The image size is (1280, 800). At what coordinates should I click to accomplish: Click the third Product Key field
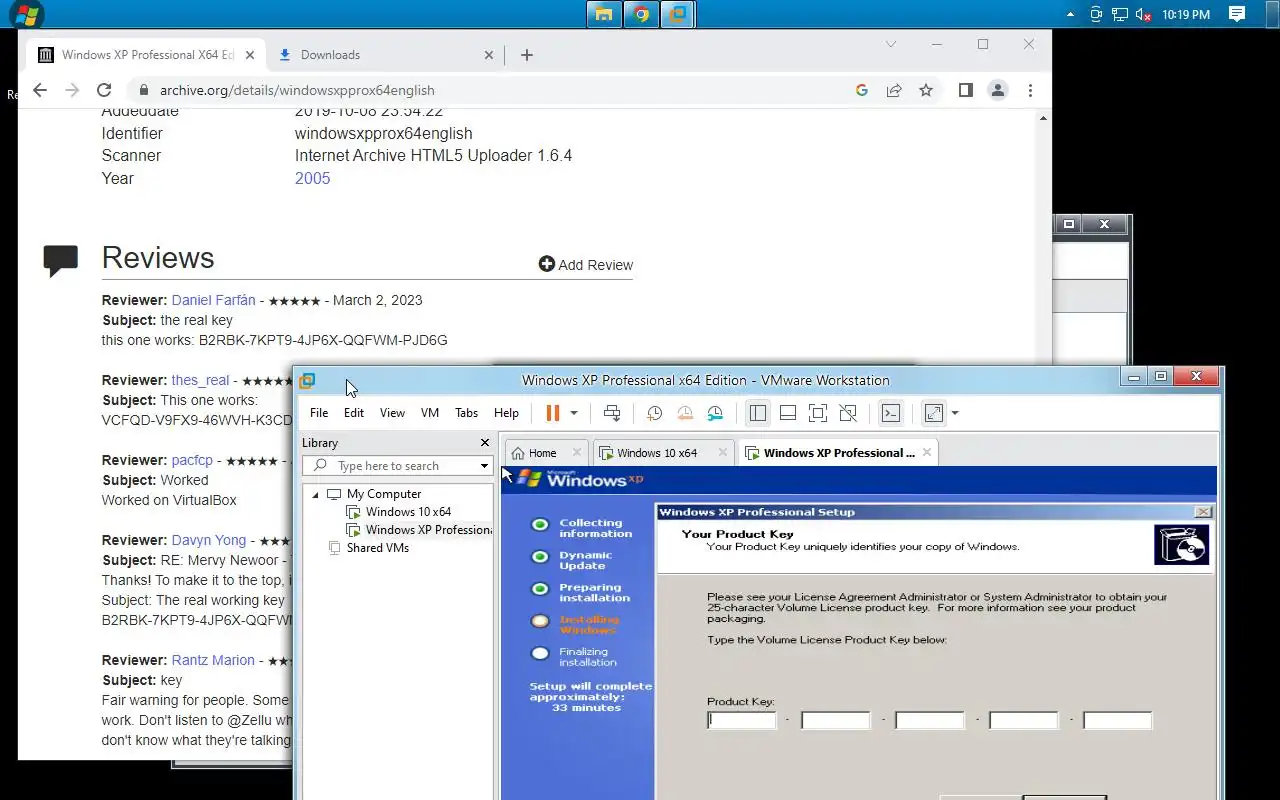[930, 720]
